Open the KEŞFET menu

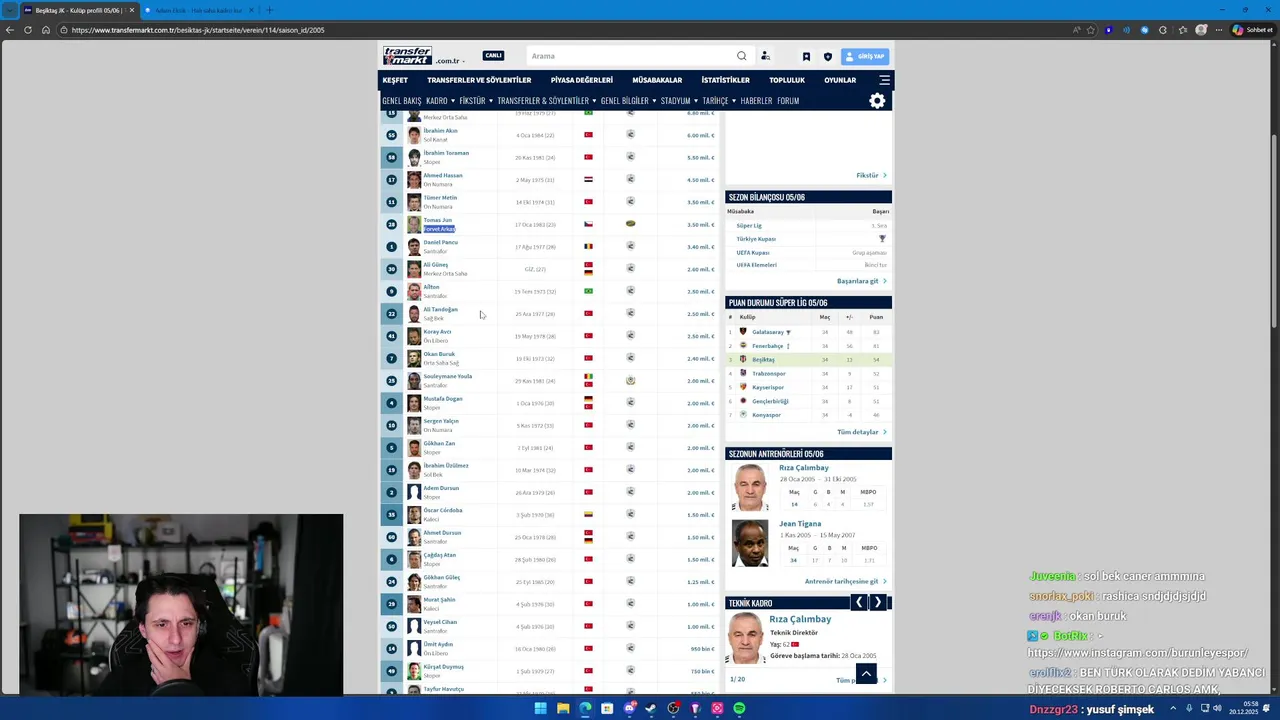point(395,80)
